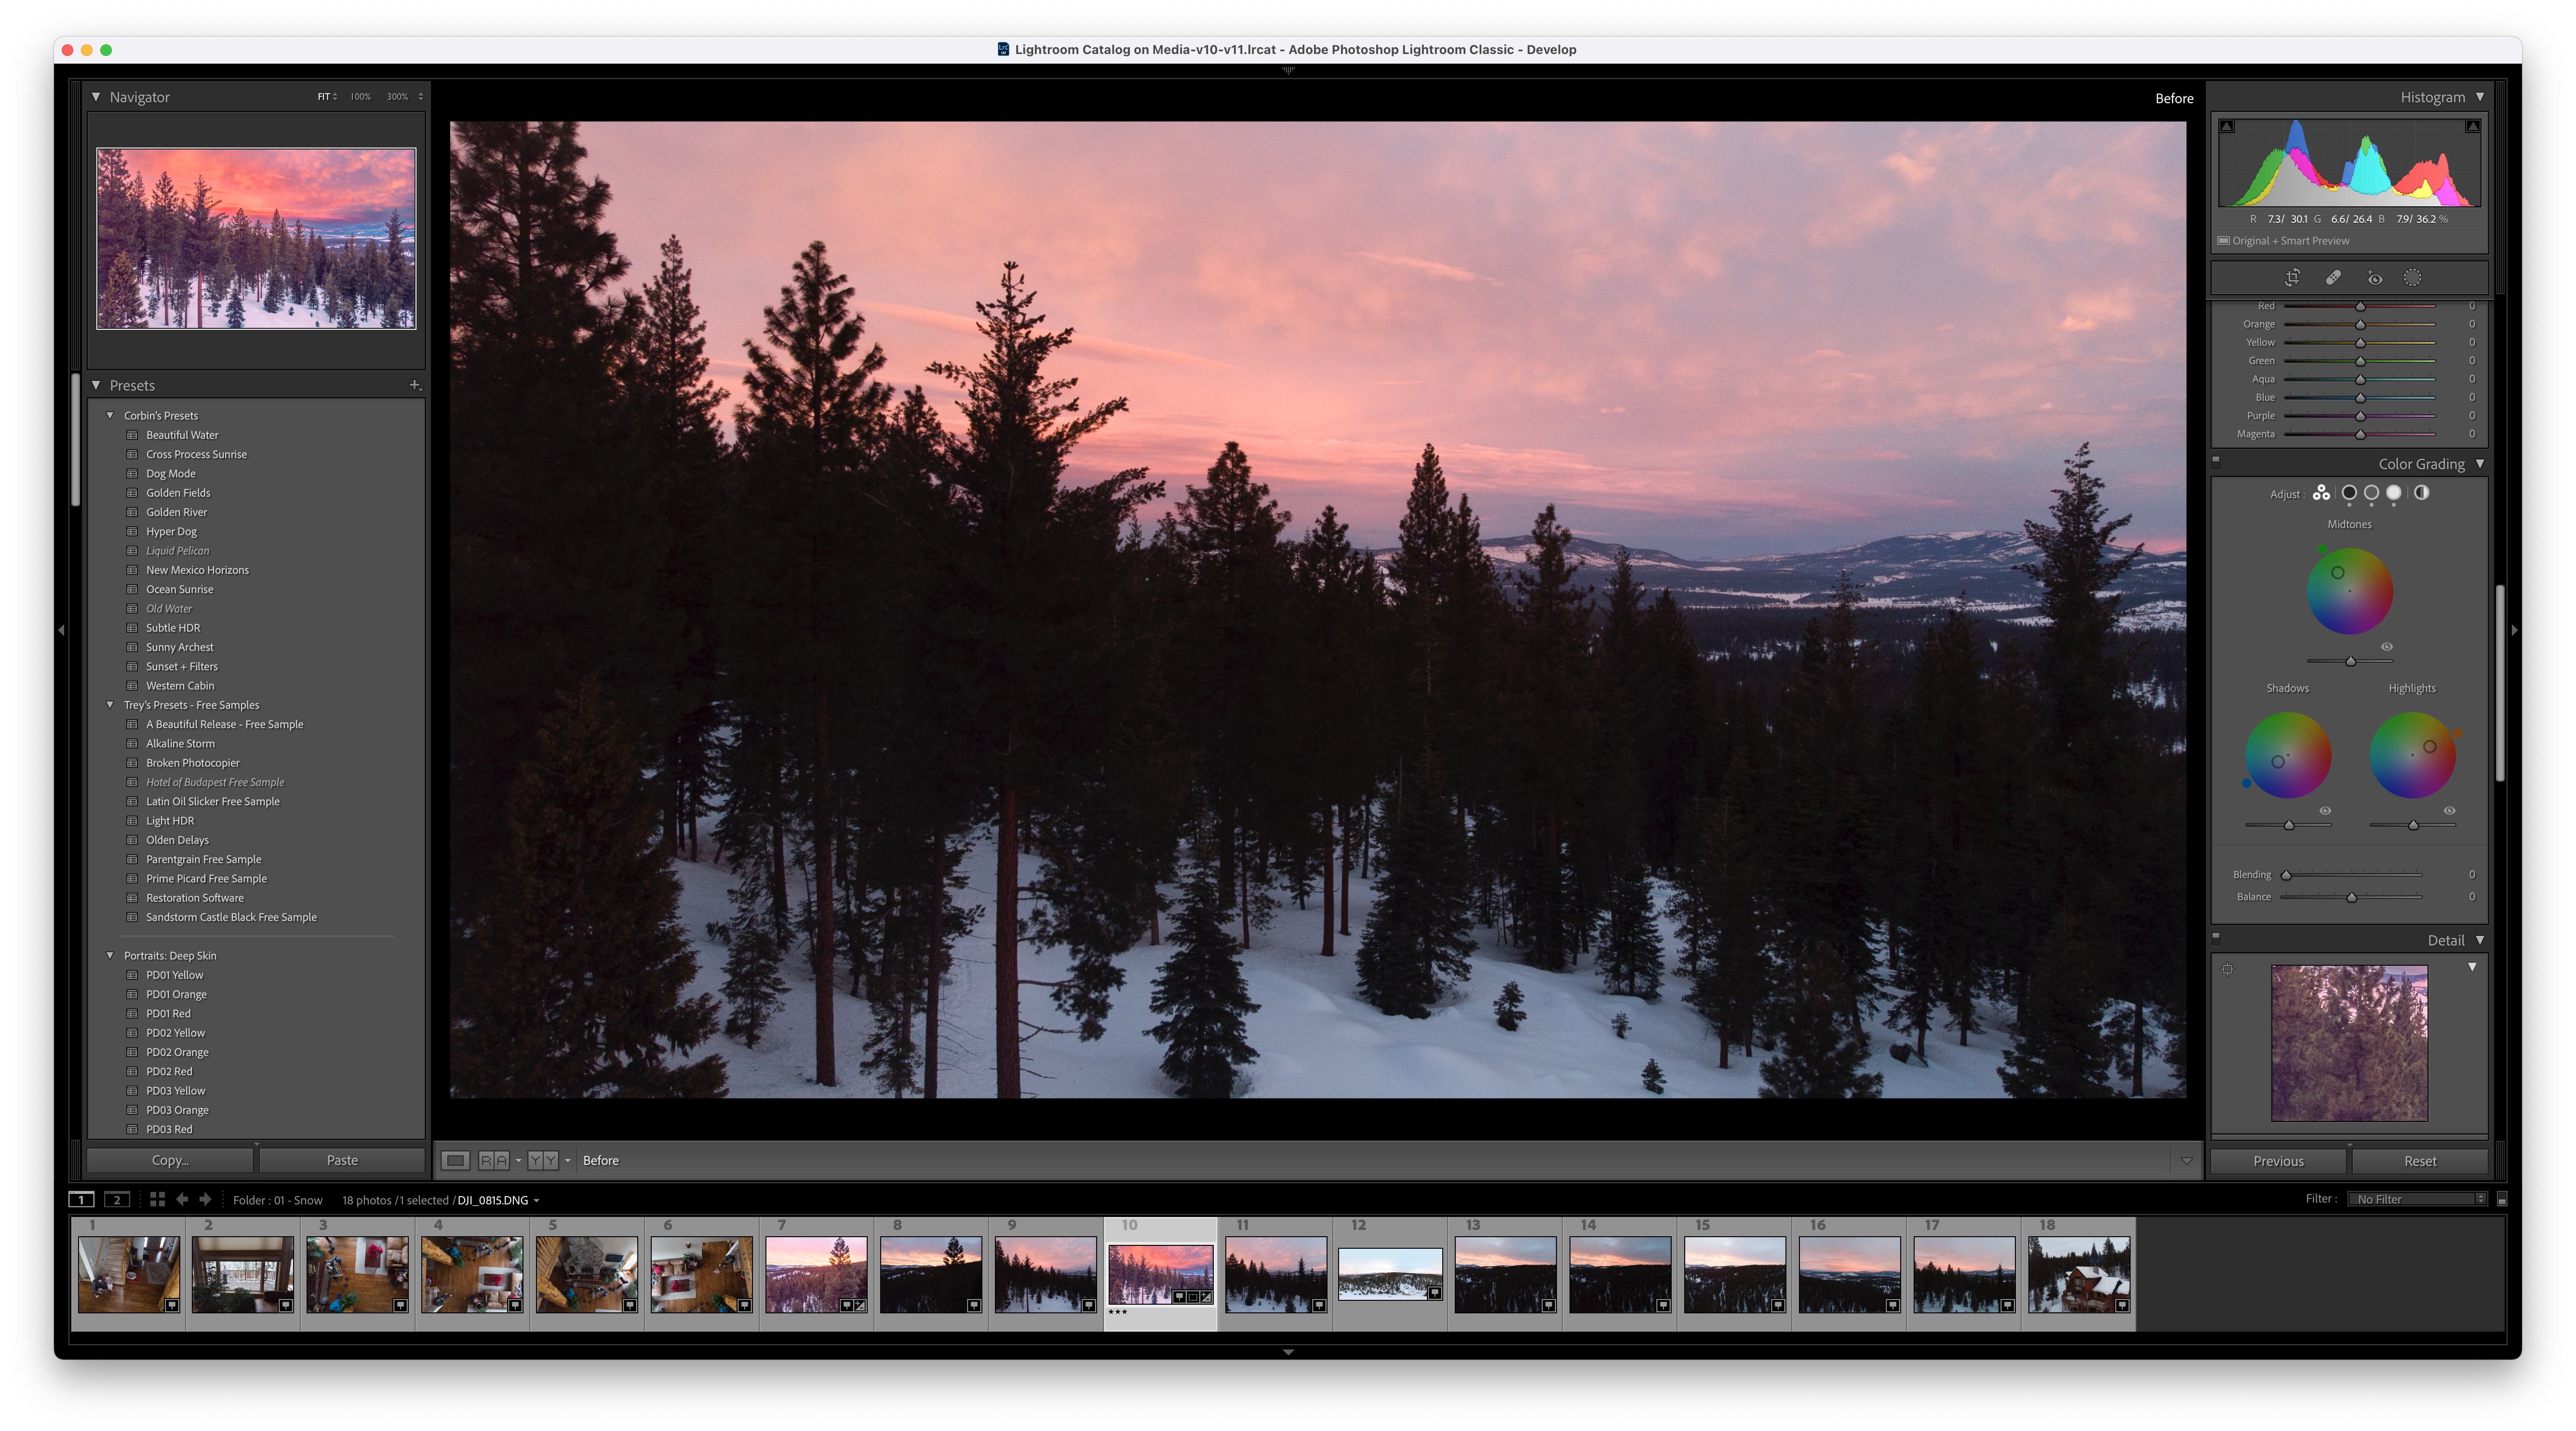
Task: Collapse the Color Grading panel
Action: (x=2480, y=464)
